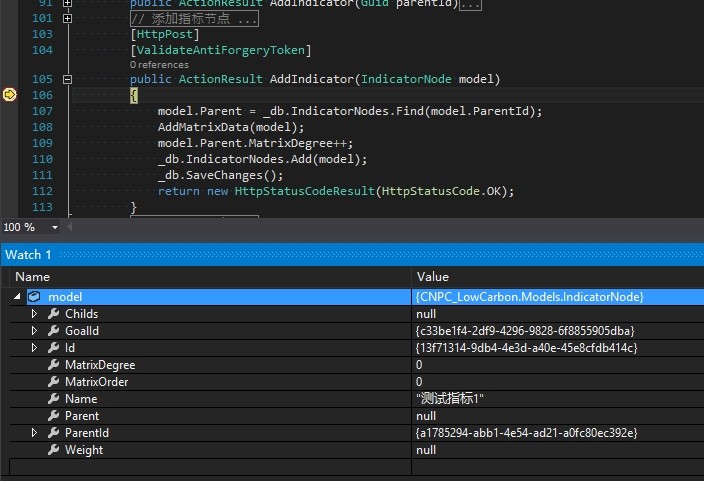Click the wrench icon beside Childs
This screenshot has height=481, width=704.
[53, 313]
